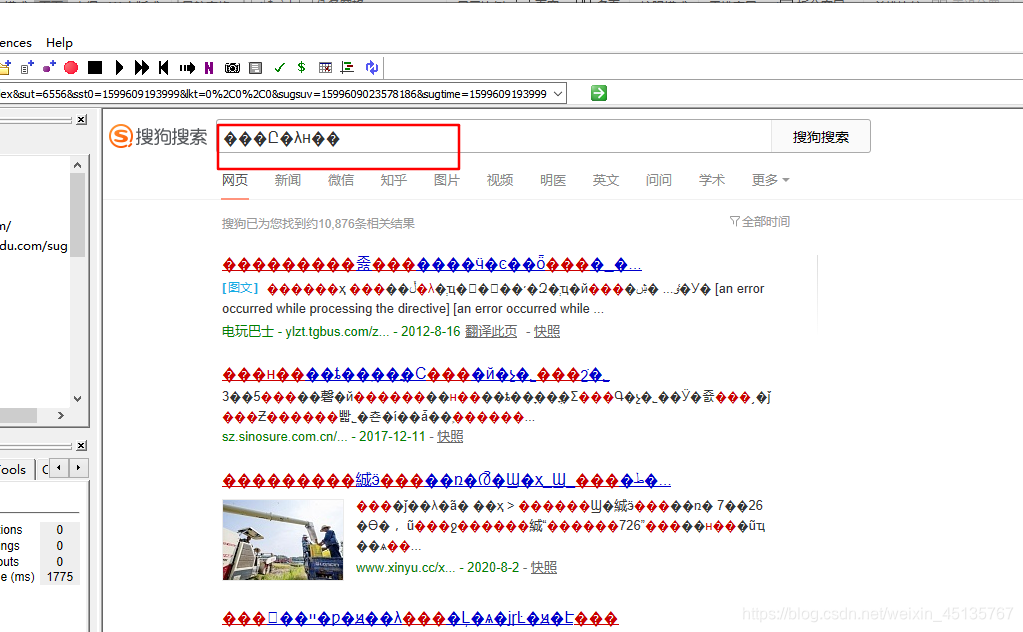Click the black Stop square in toolbar
Screen dimensions: 1023x632
pyautogui.click(x=95, y=67)
